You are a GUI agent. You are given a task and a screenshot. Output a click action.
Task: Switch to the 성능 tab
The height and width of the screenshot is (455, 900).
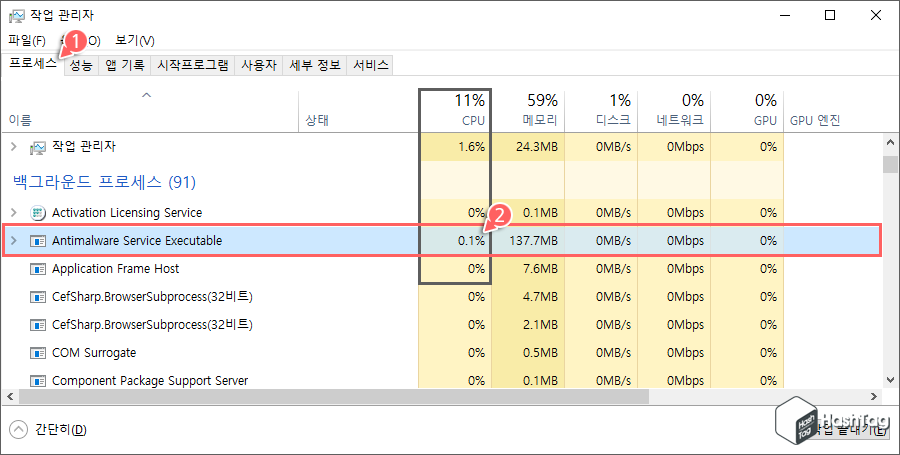pos(81,65)
